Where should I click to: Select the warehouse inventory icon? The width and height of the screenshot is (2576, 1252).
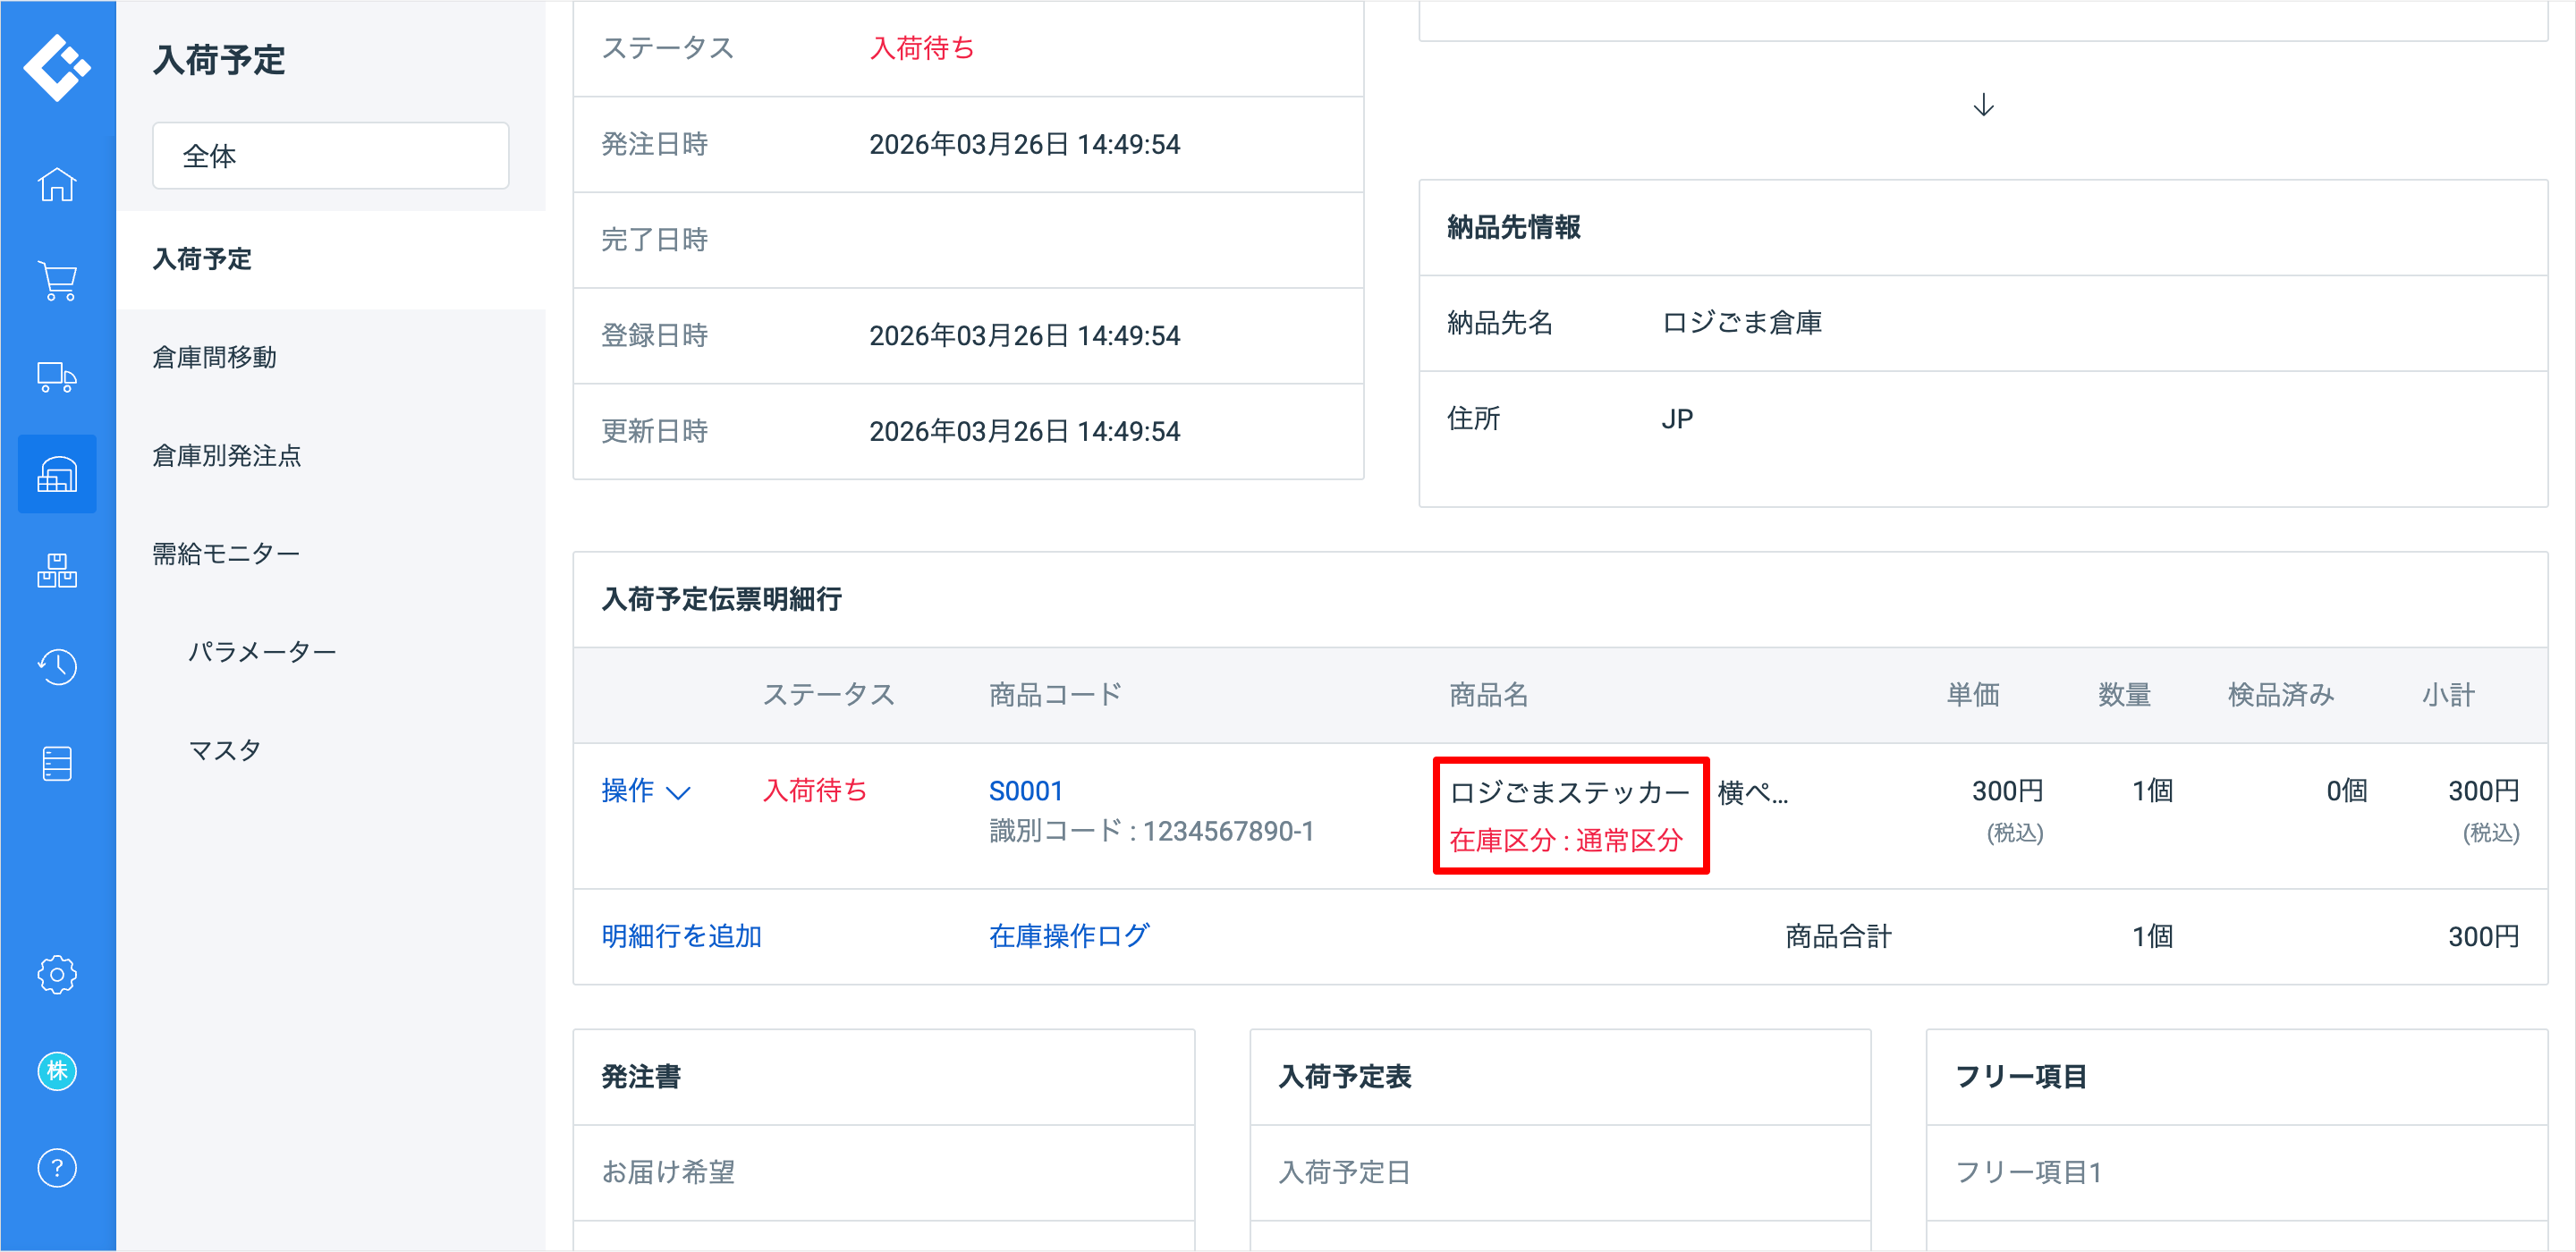pos(57,474)
